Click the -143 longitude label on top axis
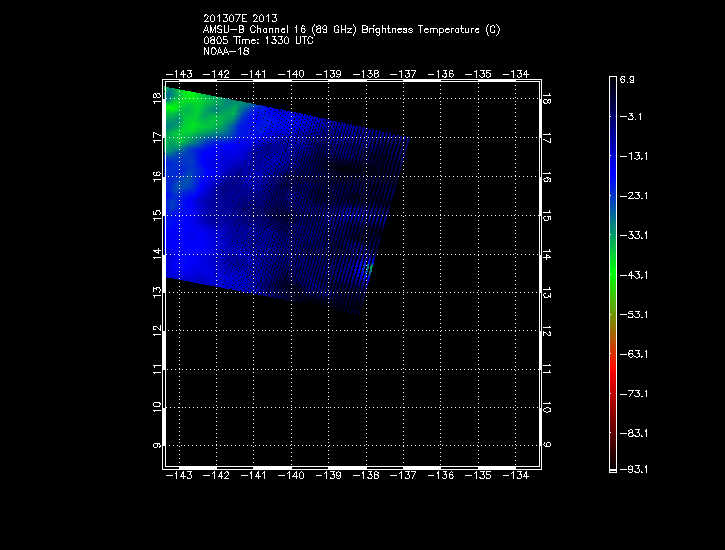 coord(178,74)
